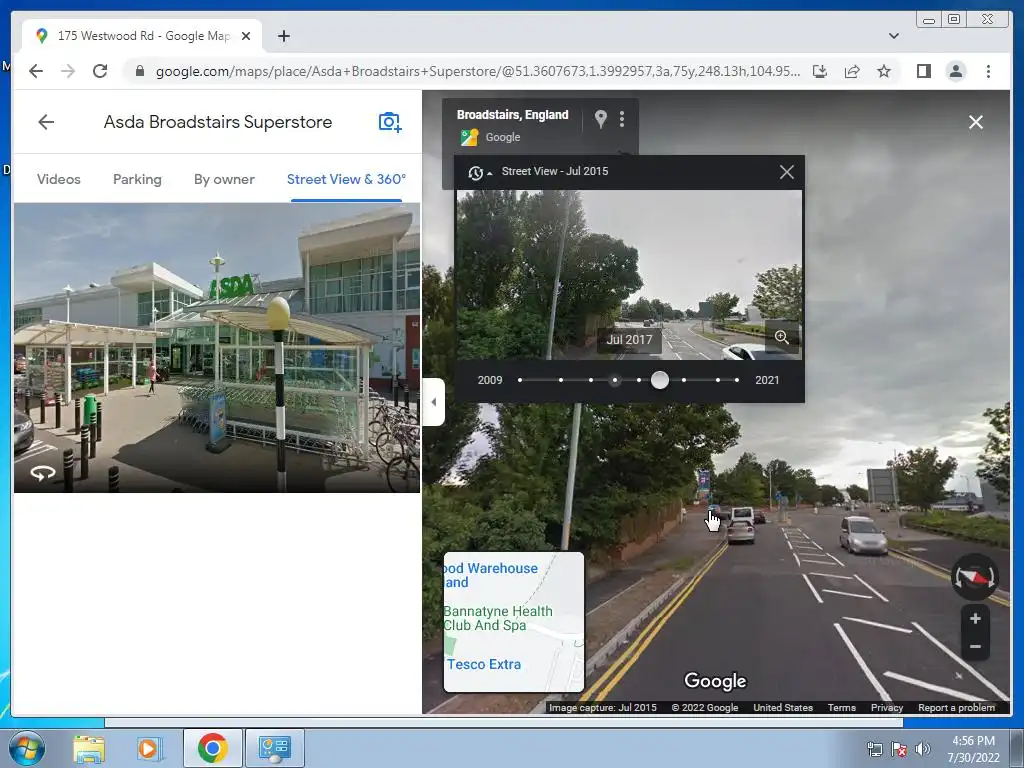Open location pin in Street View card
Viewport: 1024px width, 768px height.
point(600,119)
